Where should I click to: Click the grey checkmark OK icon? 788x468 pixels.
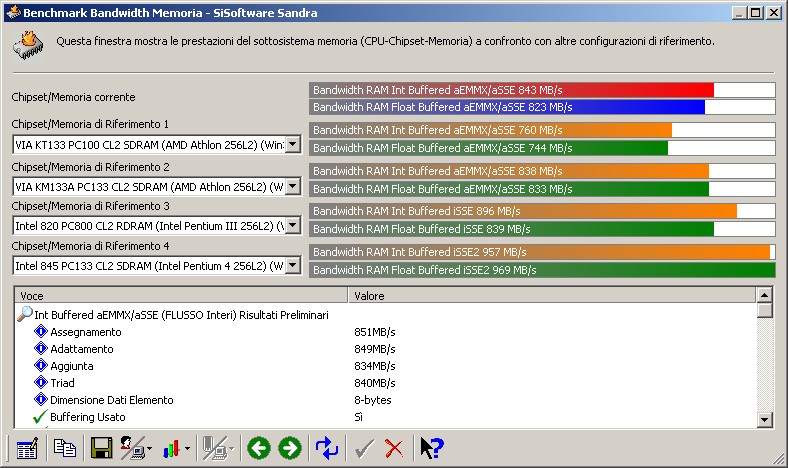pos(364,448)
